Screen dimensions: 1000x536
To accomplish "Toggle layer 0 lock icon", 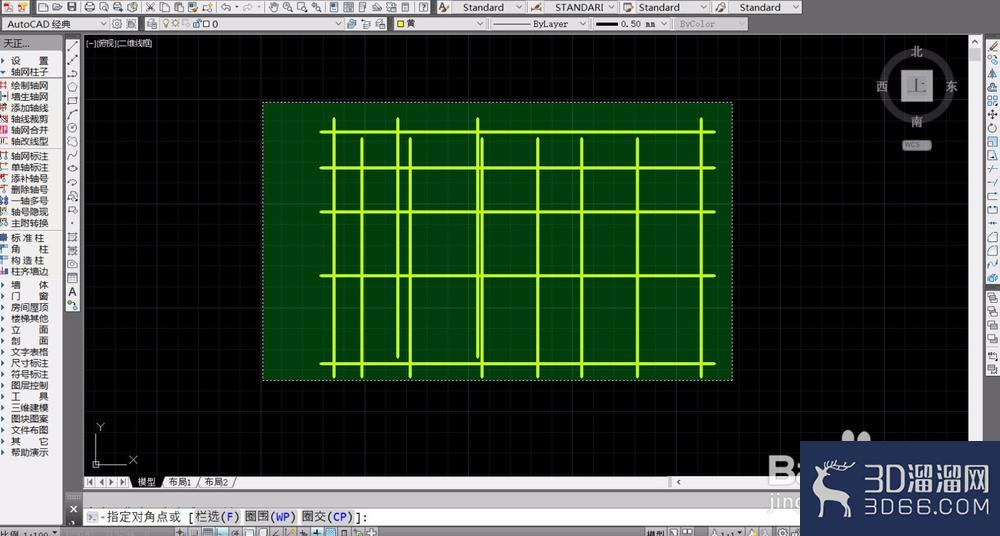I will [197, 24].
